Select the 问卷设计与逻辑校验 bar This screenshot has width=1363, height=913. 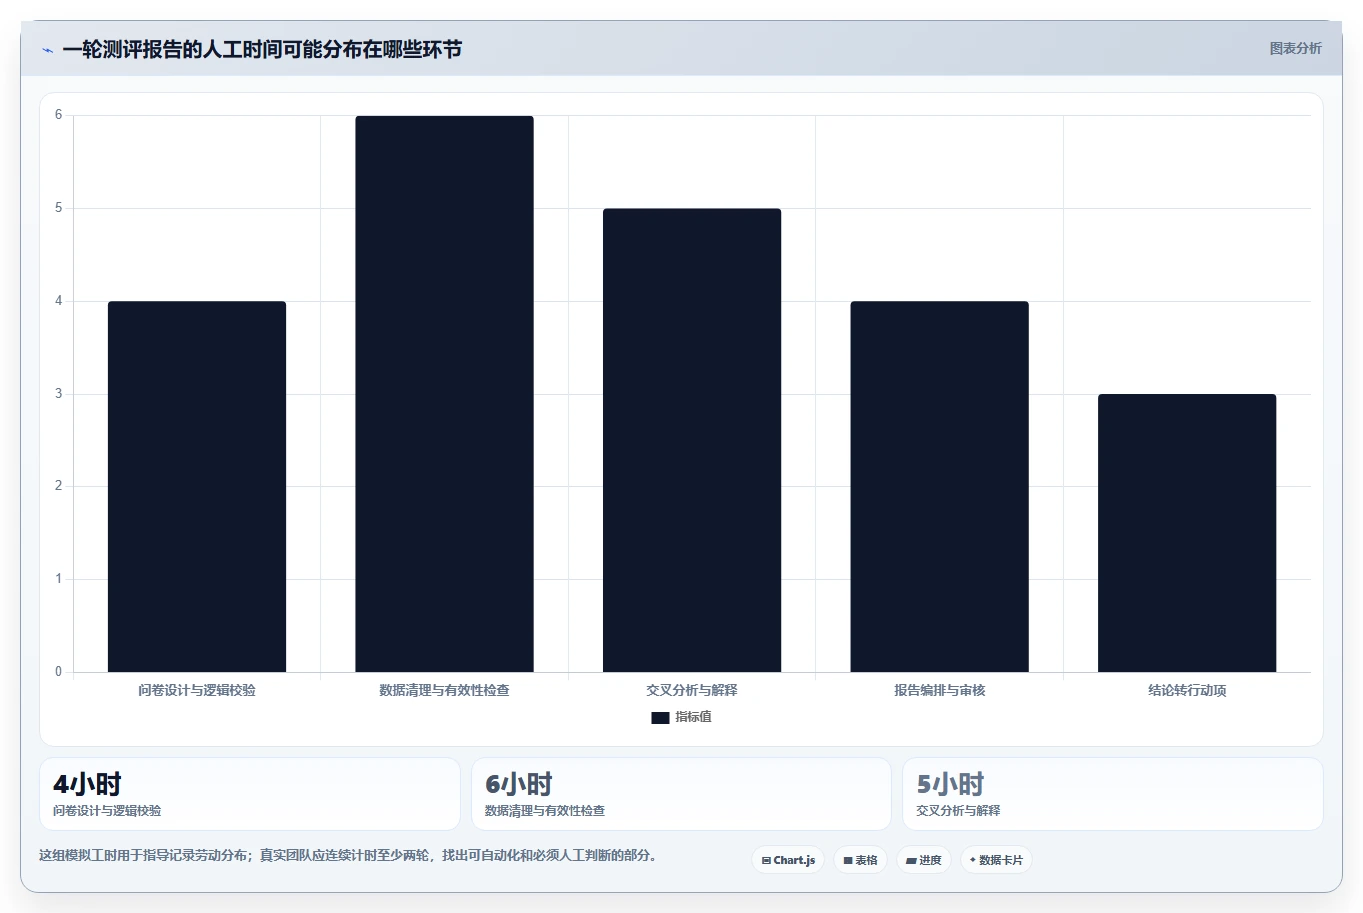(x=197, y=486)
